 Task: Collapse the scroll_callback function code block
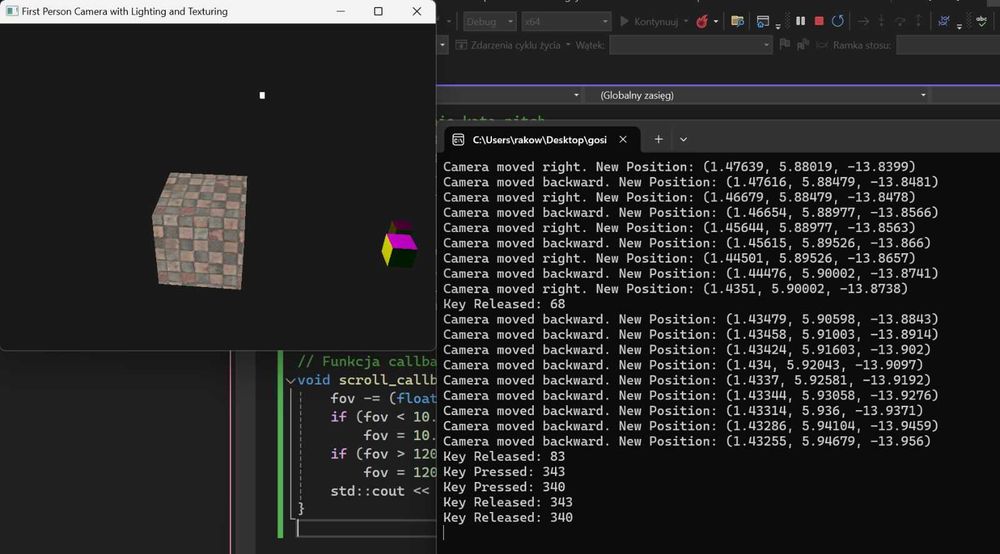pyautogui.click(x=290, y=380)
